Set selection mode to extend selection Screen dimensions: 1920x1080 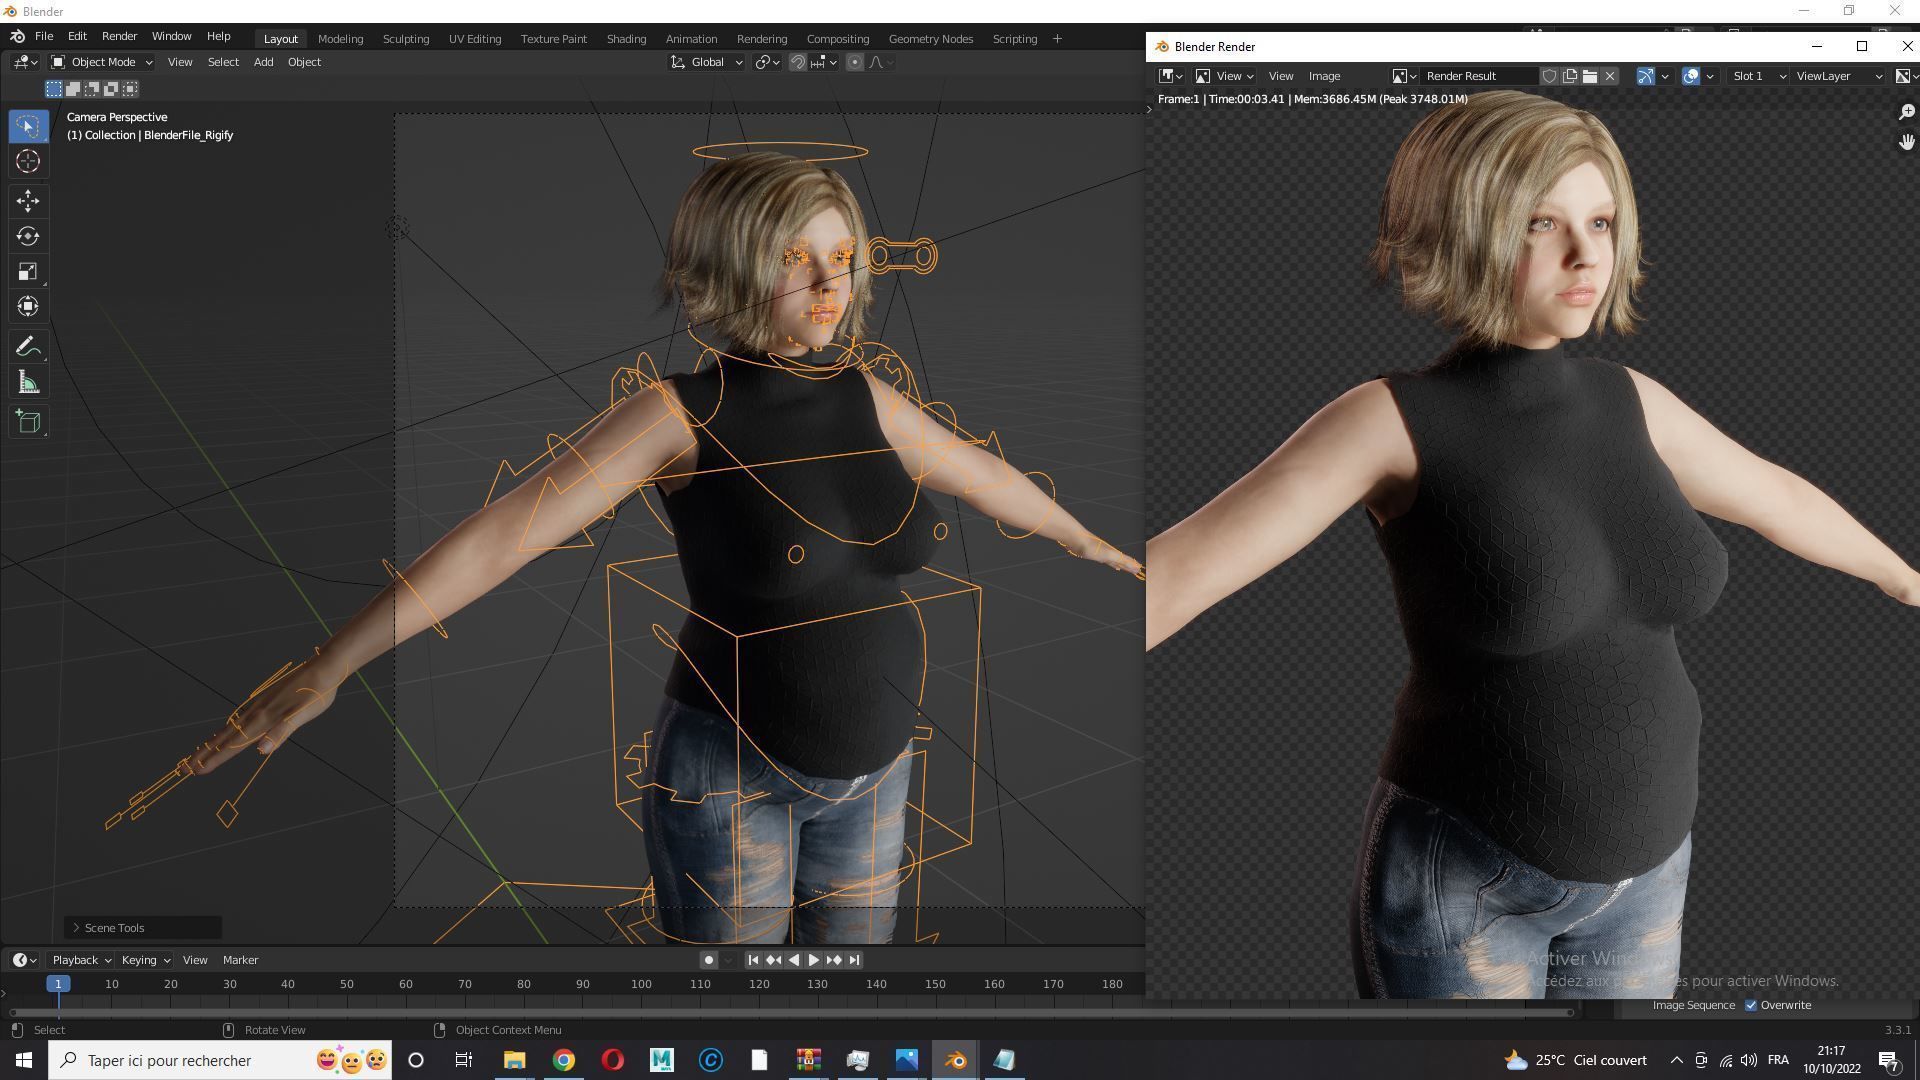(73, 89)
